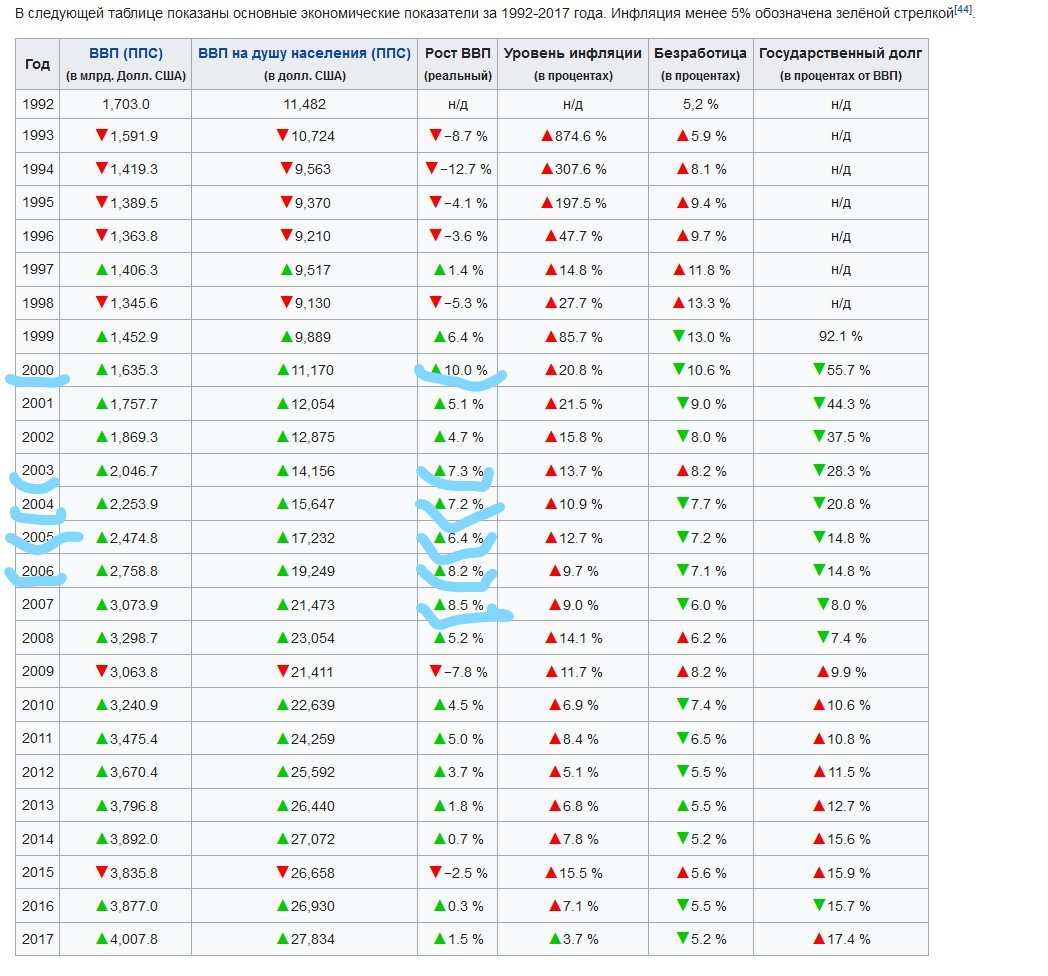
Task: Click red down arrow beside 1,591.9
Action: [102, 135]
